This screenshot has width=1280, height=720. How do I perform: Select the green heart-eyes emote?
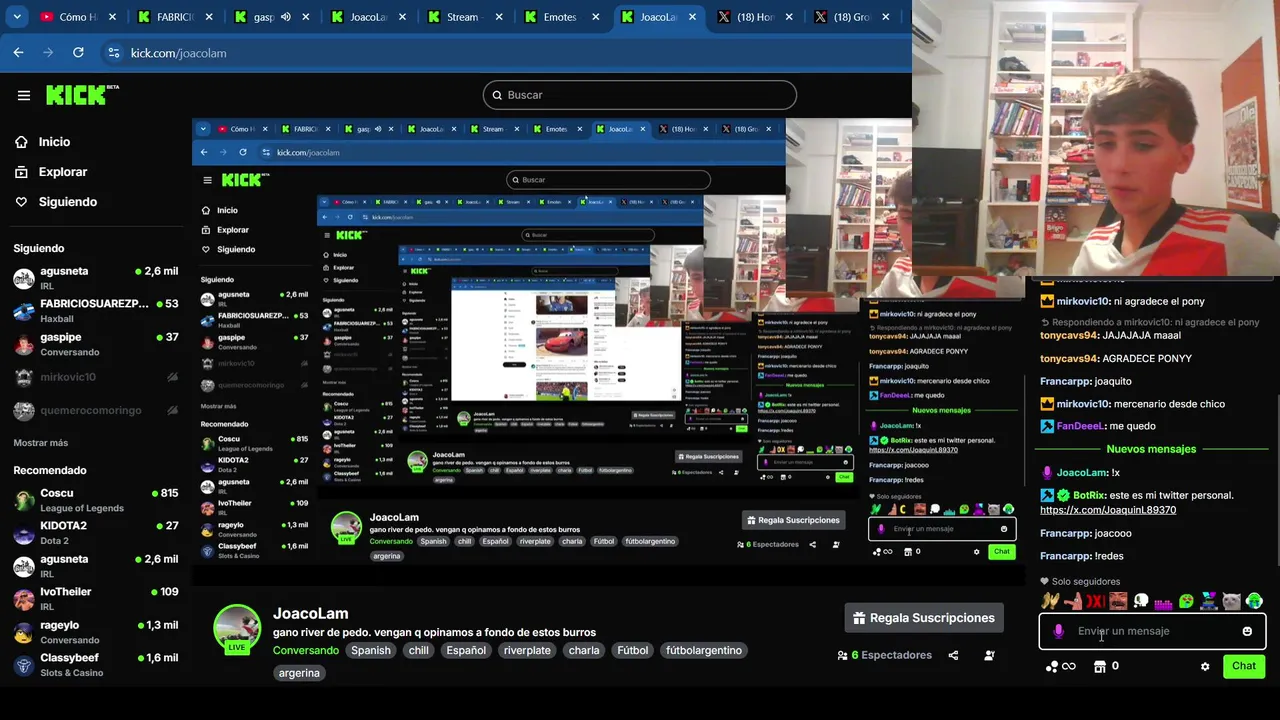(1186, 601)
